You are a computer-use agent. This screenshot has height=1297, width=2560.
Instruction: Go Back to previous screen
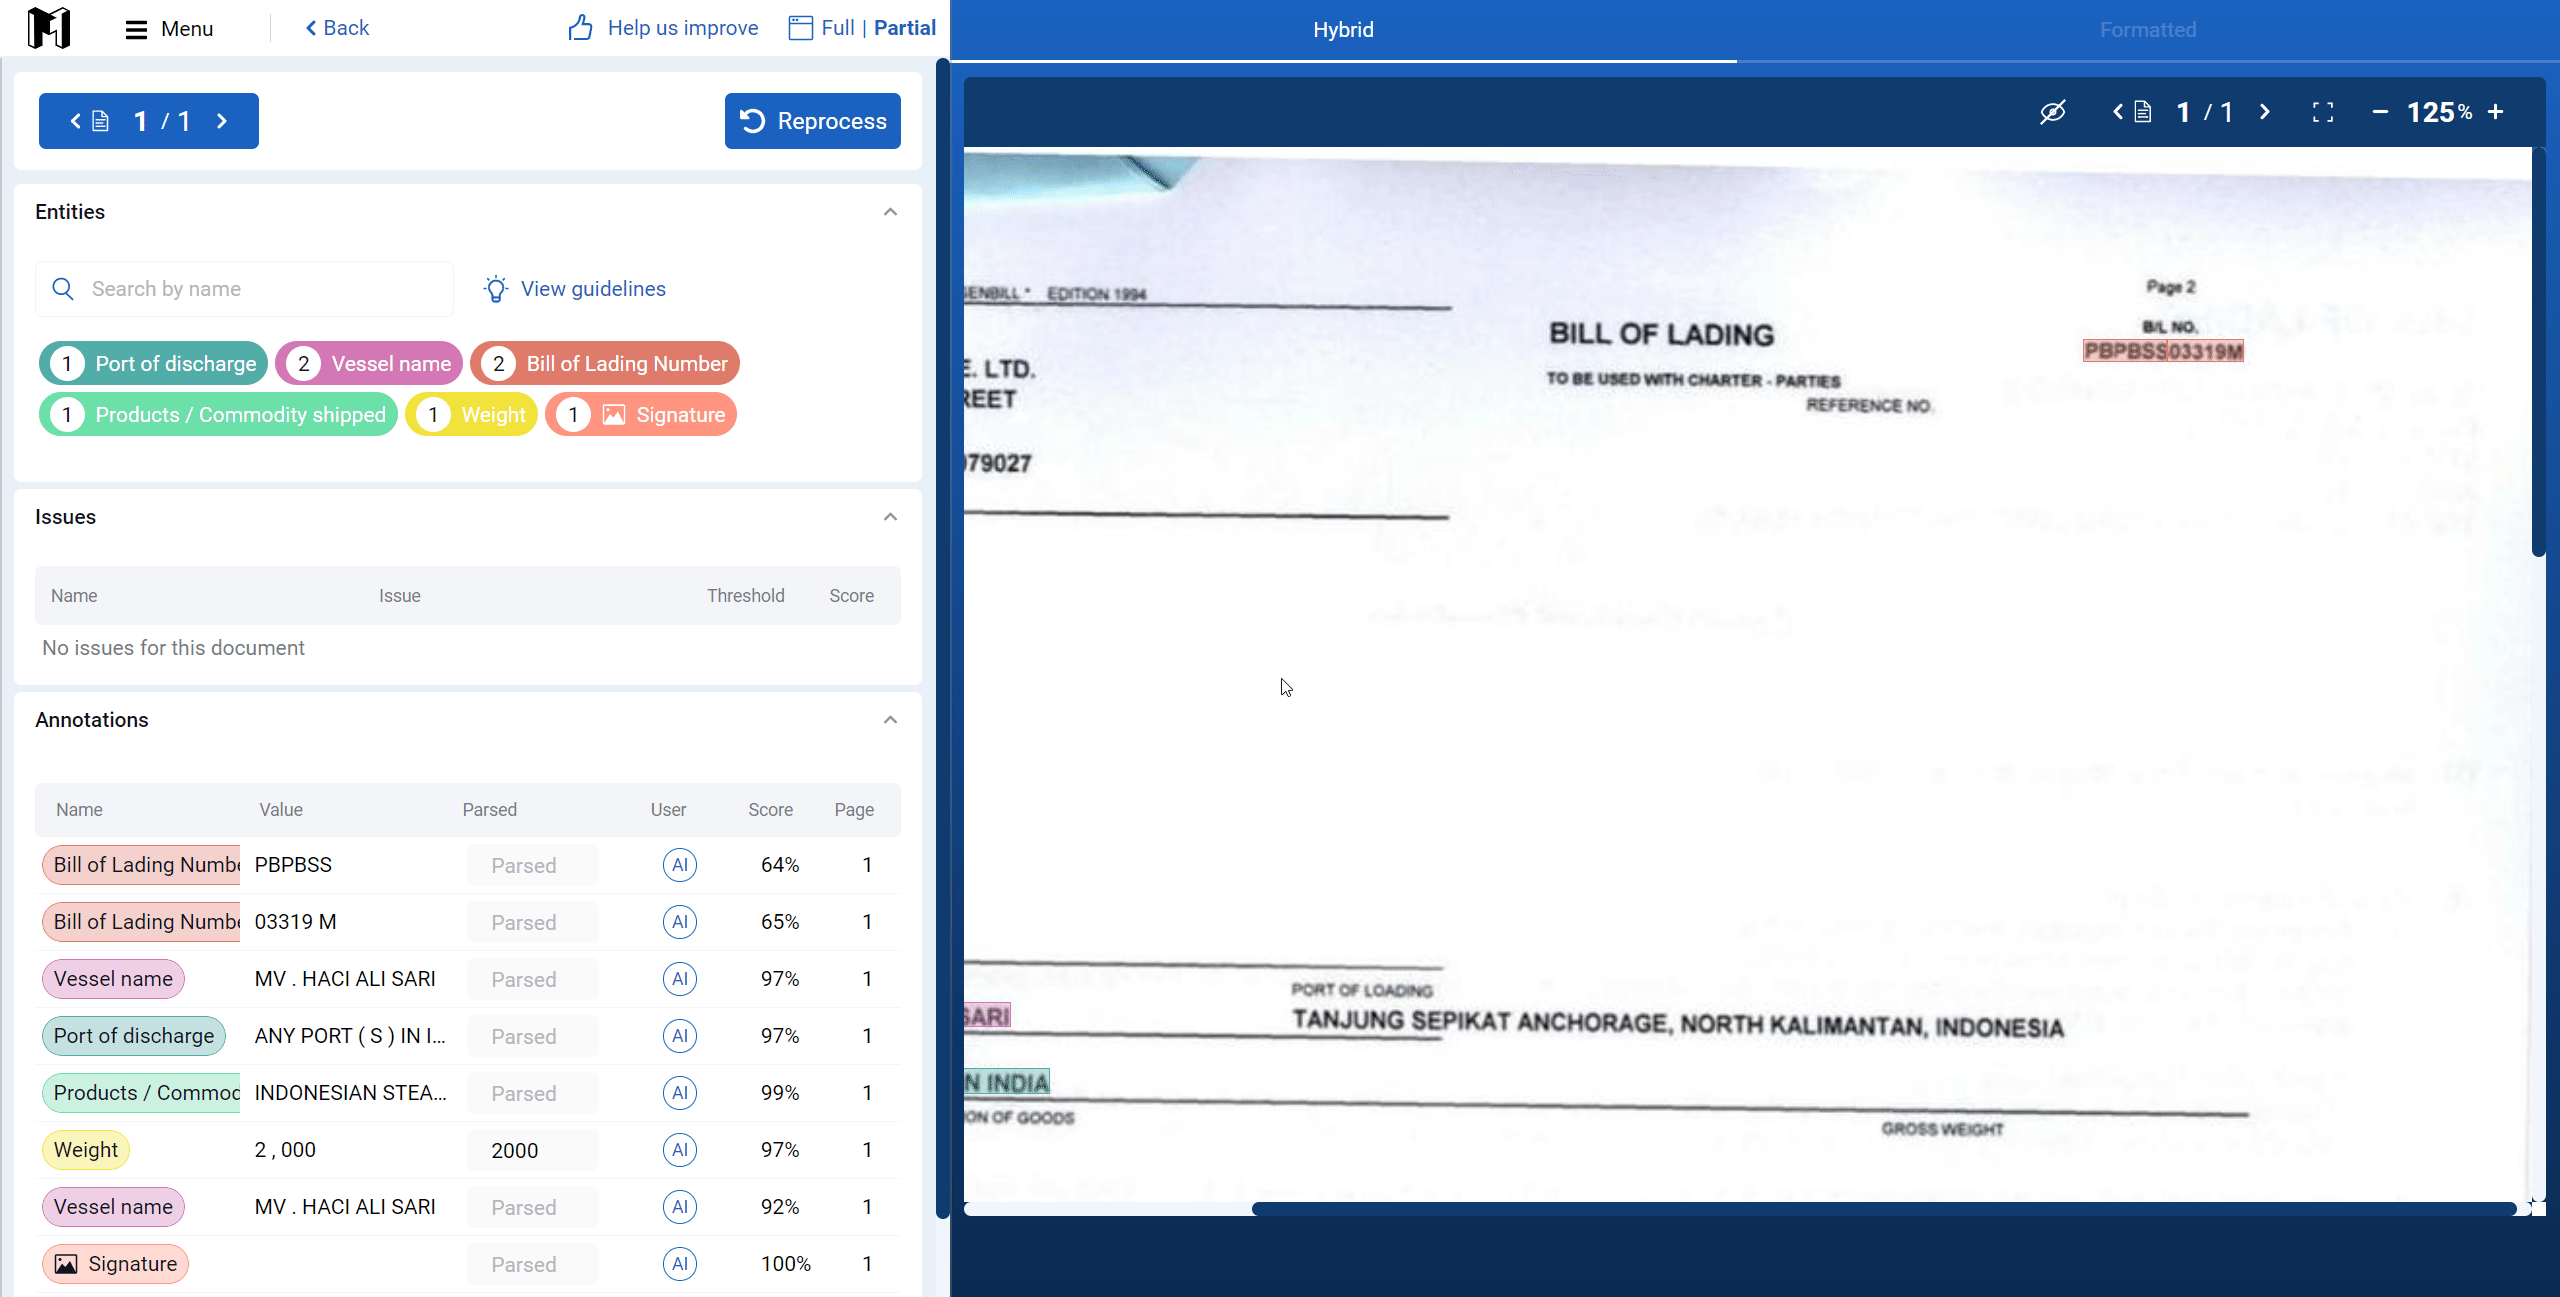coord(337,28)
